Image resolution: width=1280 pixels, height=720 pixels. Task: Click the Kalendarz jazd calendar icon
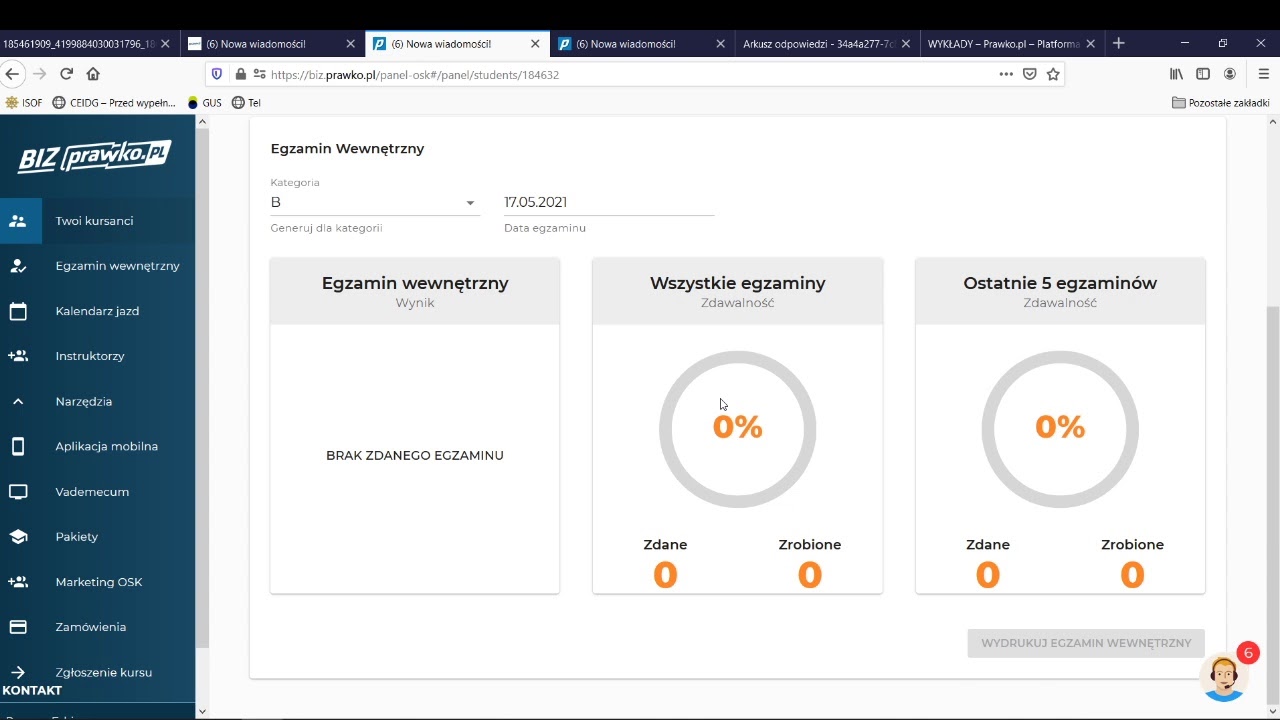click(18, 311)
